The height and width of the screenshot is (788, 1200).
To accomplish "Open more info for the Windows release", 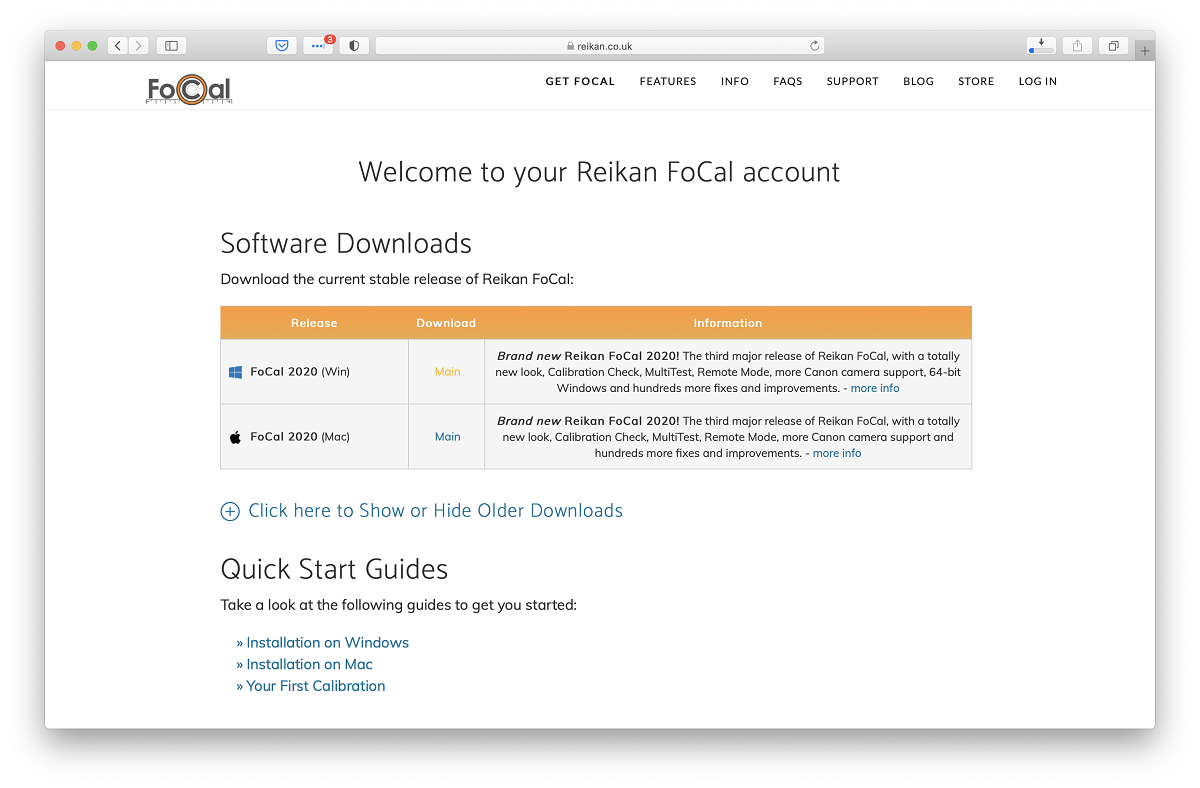I will click(875, 388).
